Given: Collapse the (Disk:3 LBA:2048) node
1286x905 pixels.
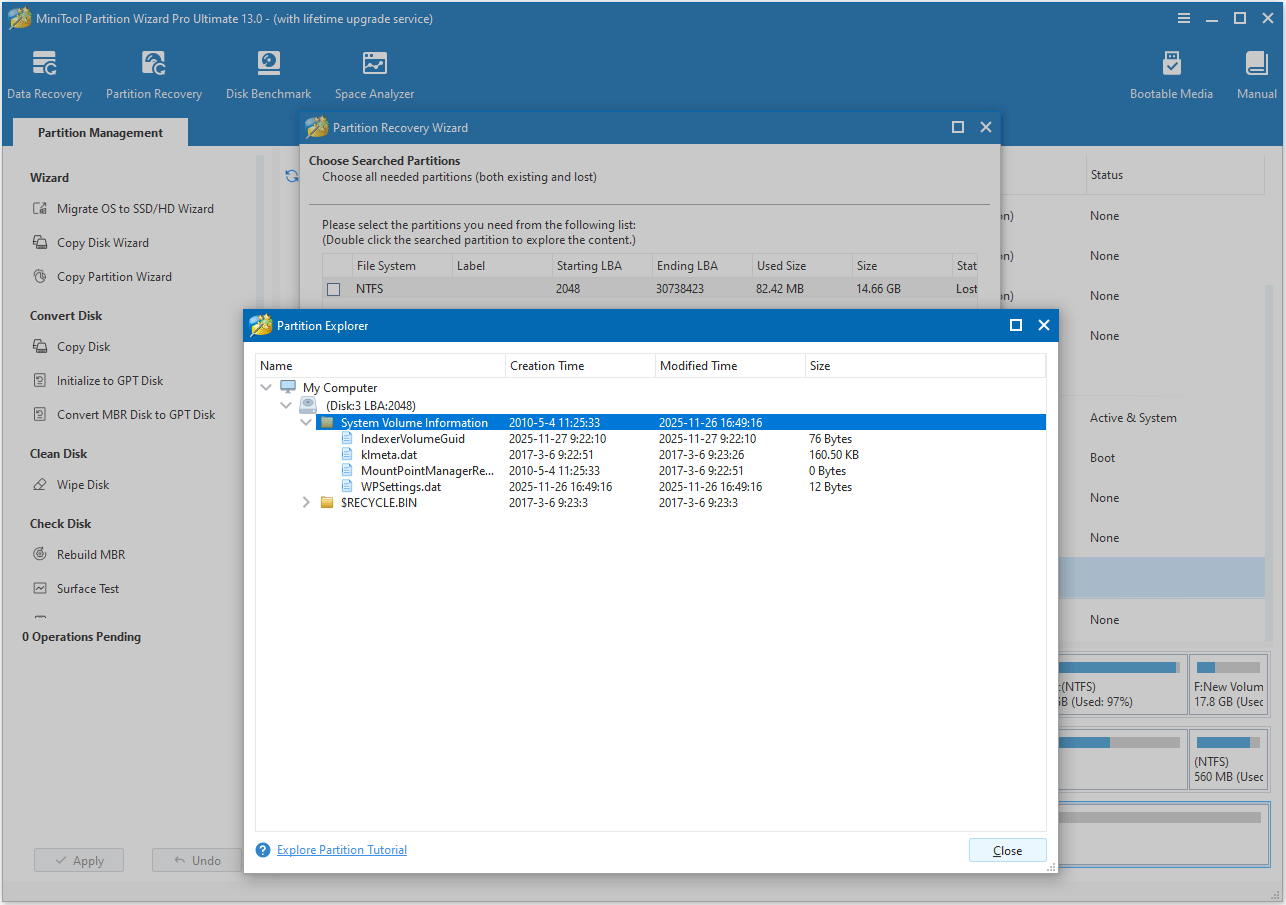Looking at the screenshot, I should 286,405.
